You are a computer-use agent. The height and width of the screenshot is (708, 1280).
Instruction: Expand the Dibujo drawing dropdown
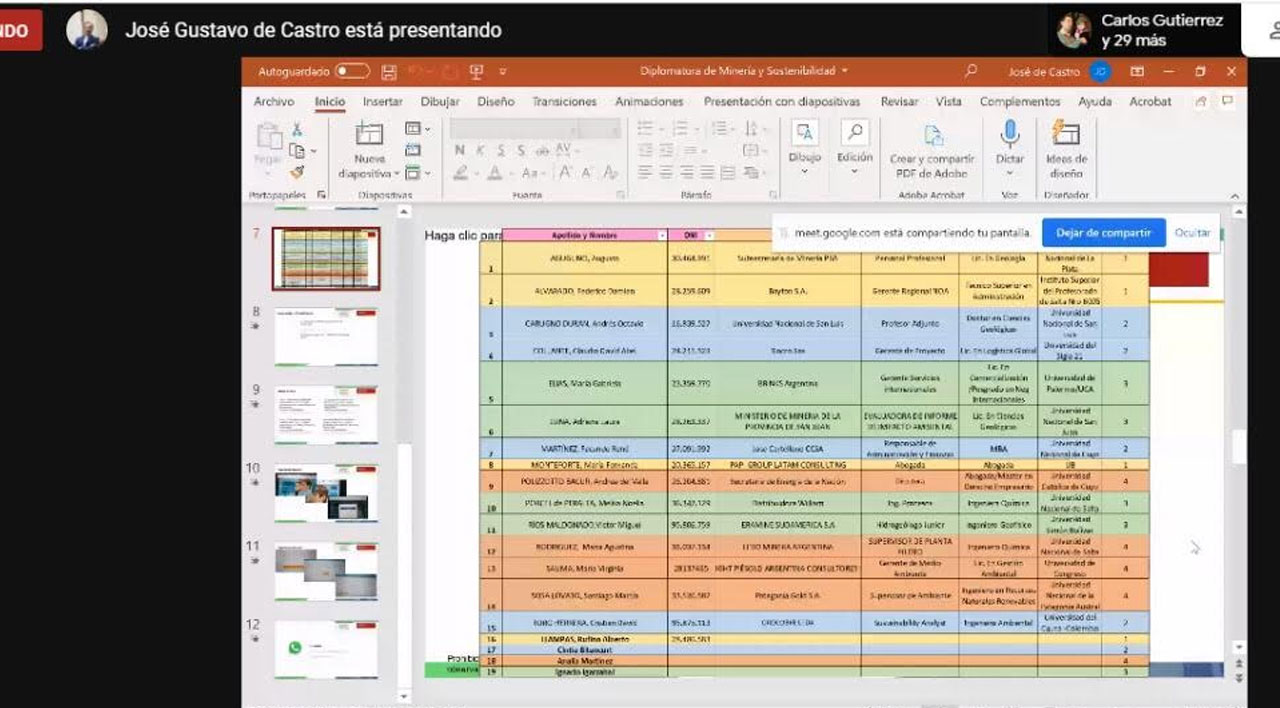[804, 171]
